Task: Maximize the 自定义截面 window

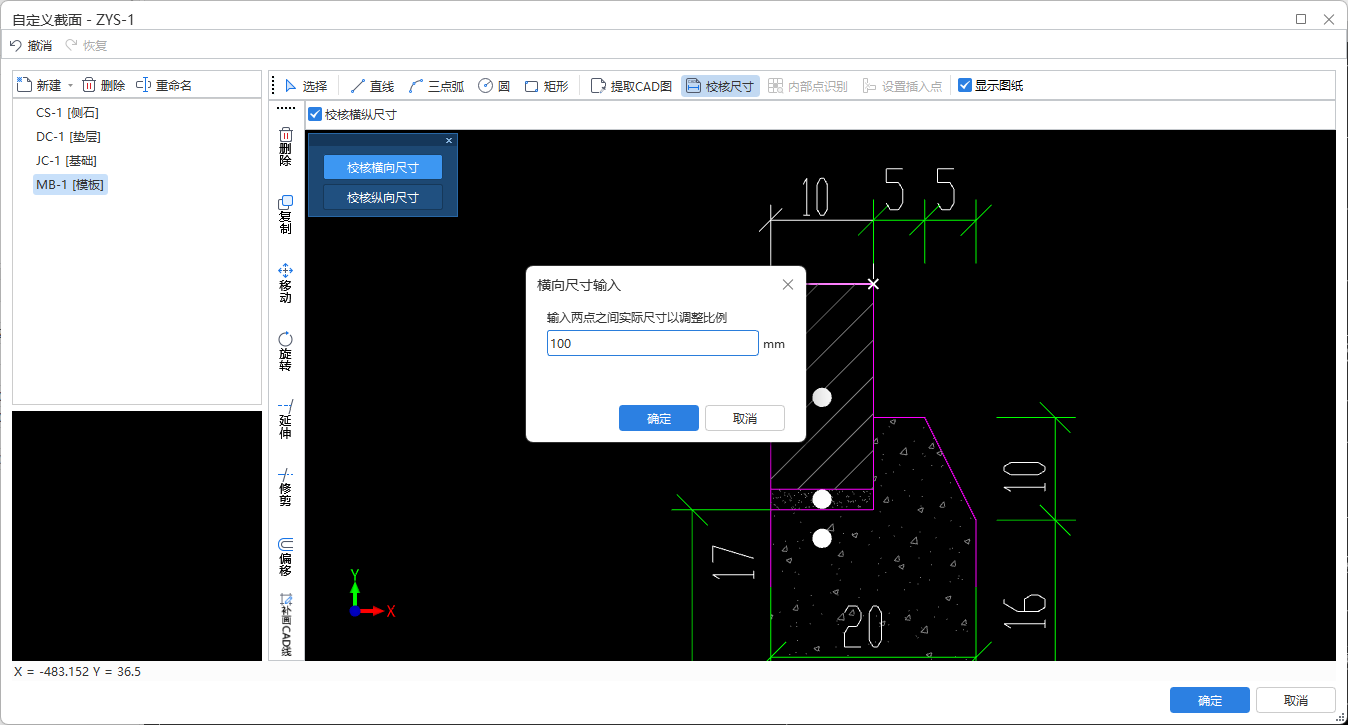Action: [1301, 18]
